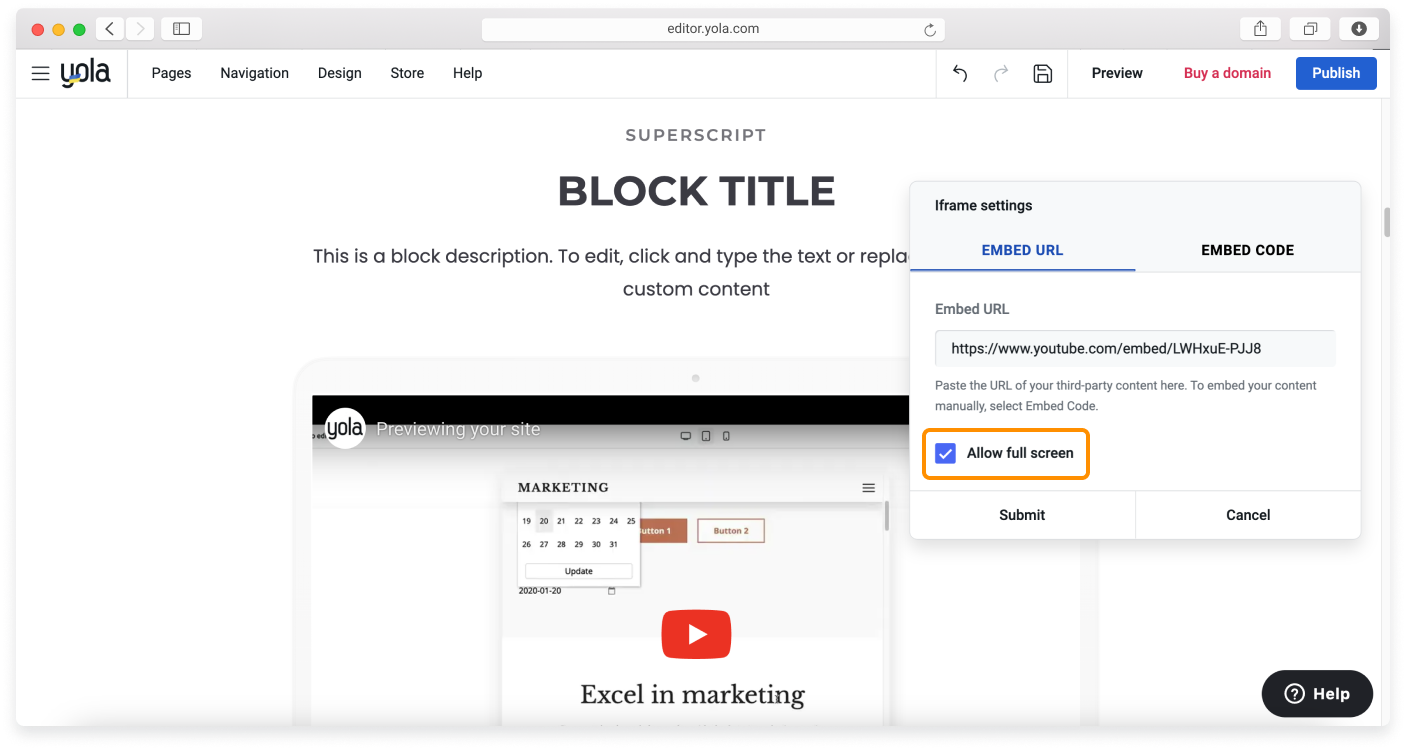Click the Embed URL input field
This screenshot has width=1406, height=750.
(1134, 348)
